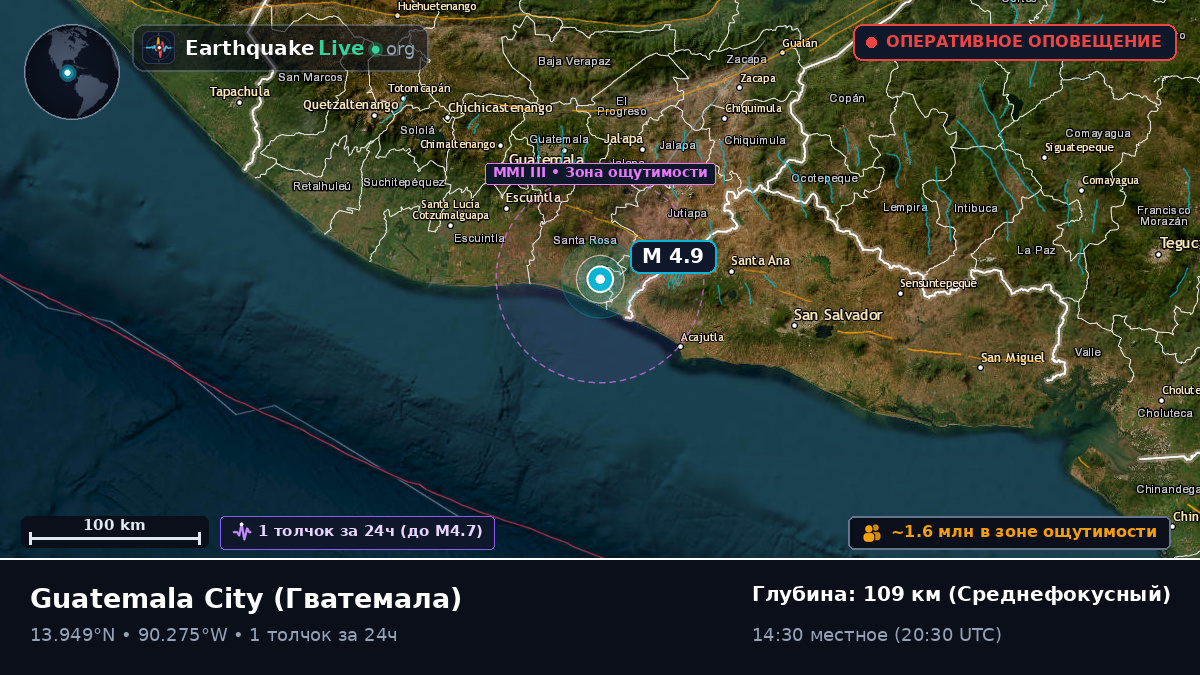Image resolution: width=1200 pixels, height=675 pixels.
Task: Click the San Salvador city label
Action: point(838,315)
